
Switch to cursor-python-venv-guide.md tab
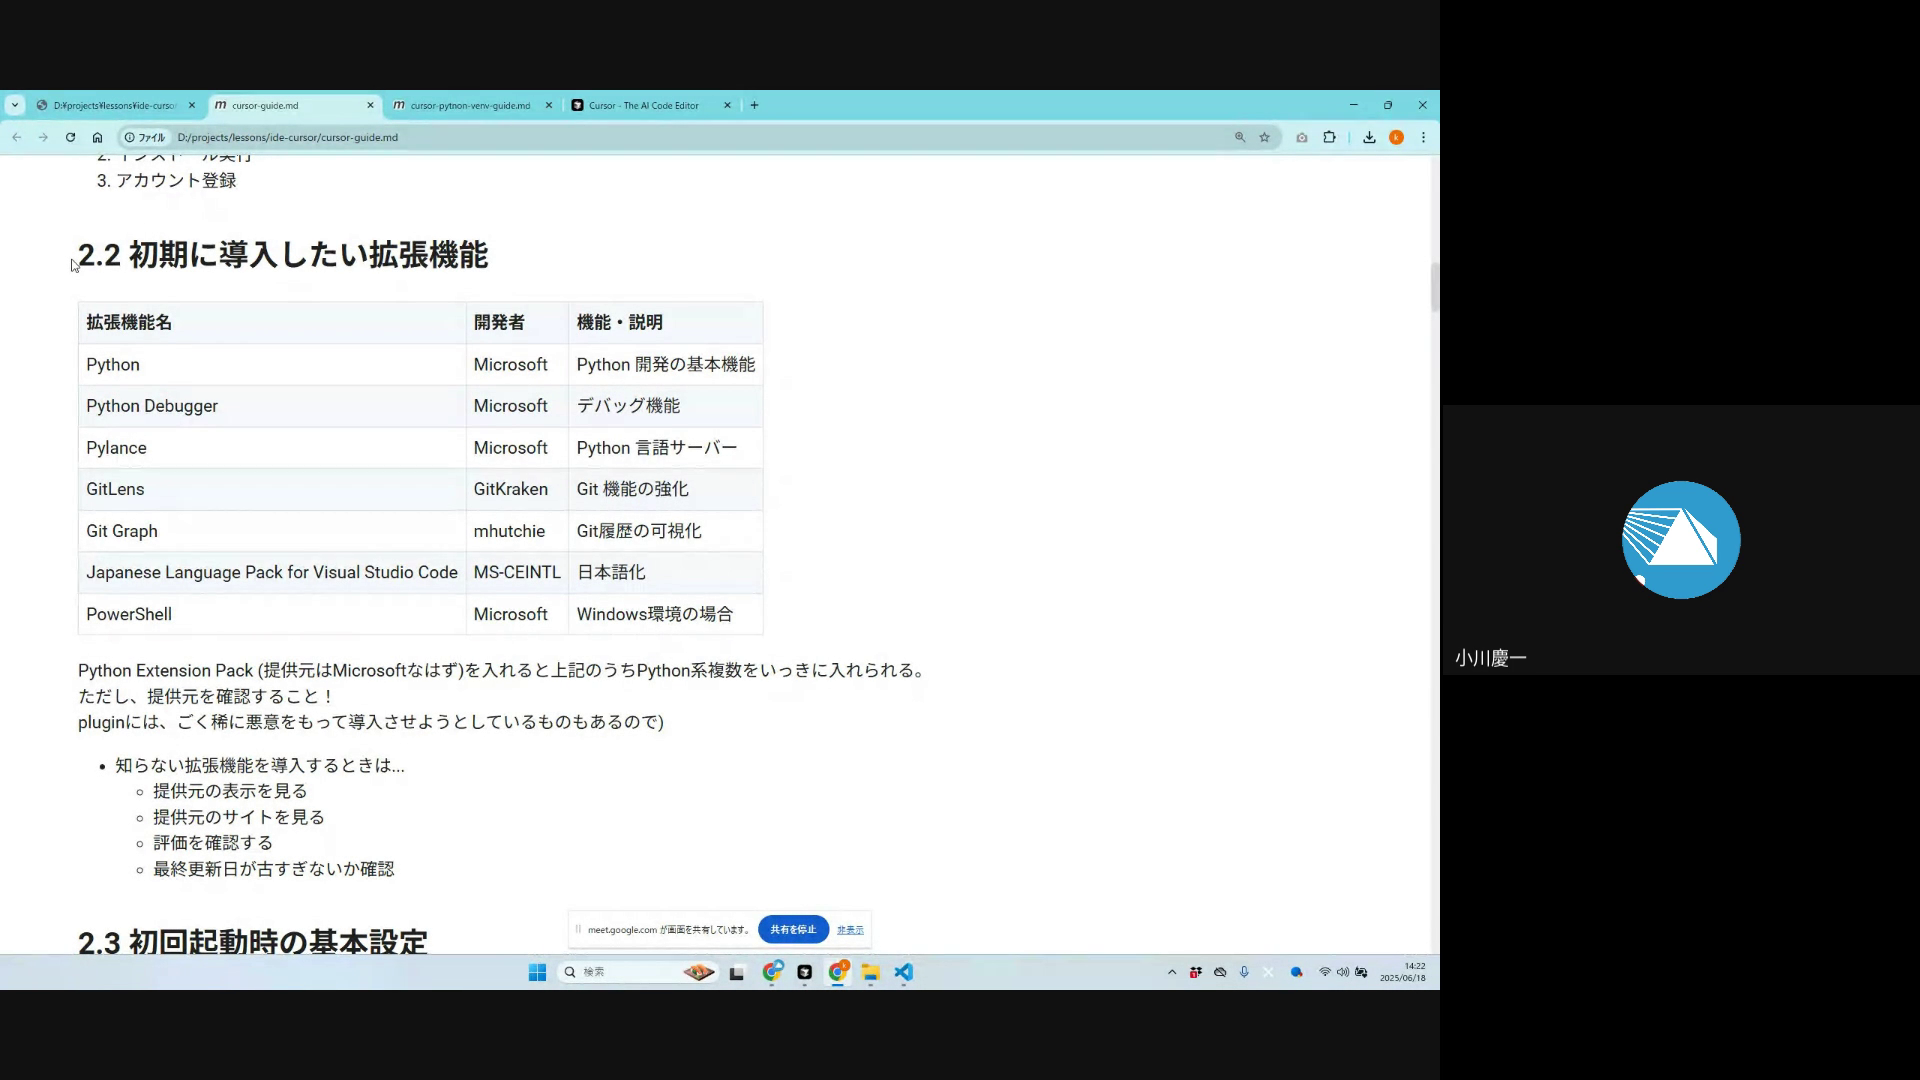470,105
